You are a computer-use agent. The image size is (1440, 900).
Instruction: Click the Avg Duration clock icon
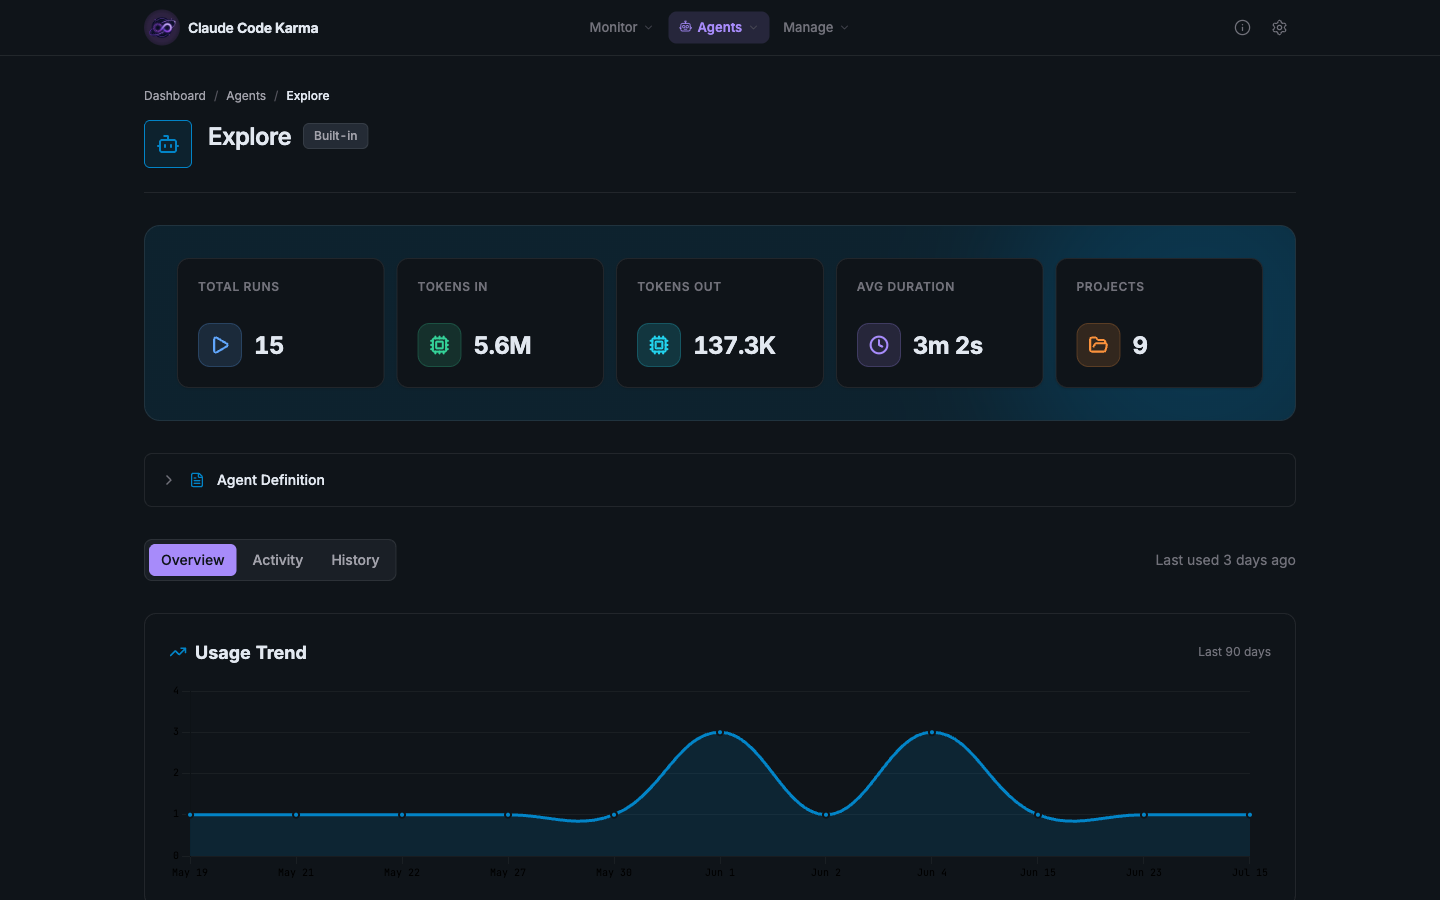click(879, 345)
